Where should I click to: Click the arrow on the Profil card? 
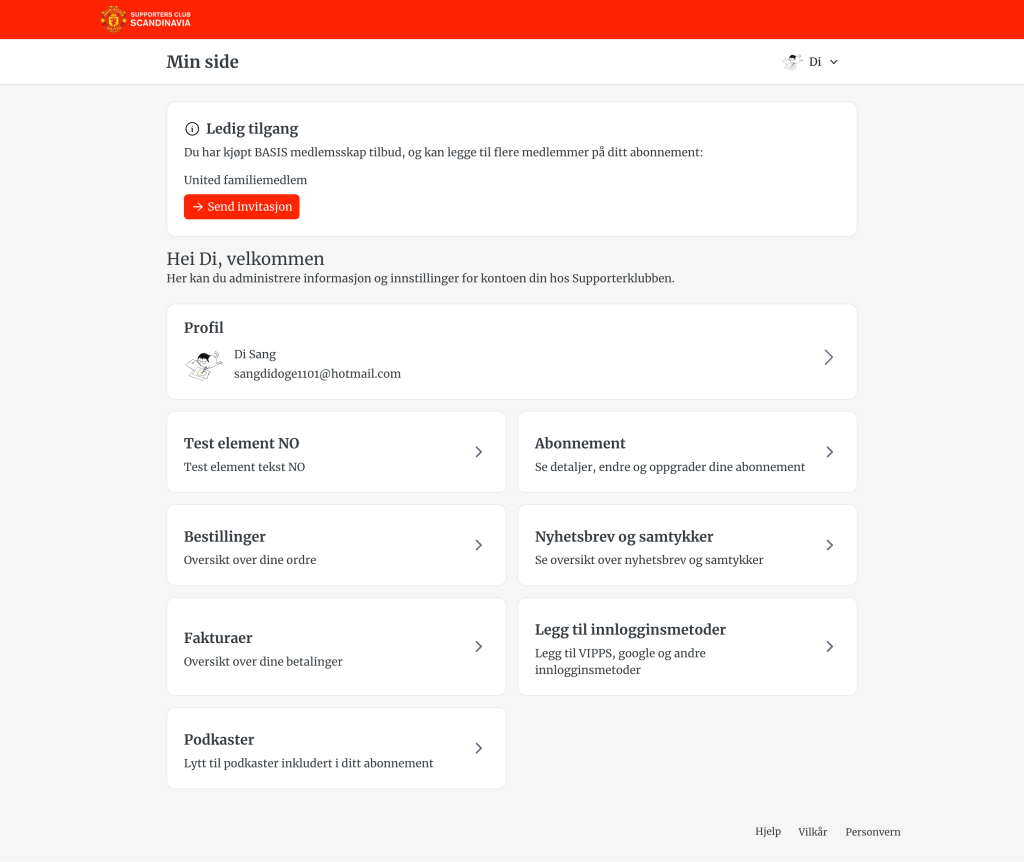[828, 357]
